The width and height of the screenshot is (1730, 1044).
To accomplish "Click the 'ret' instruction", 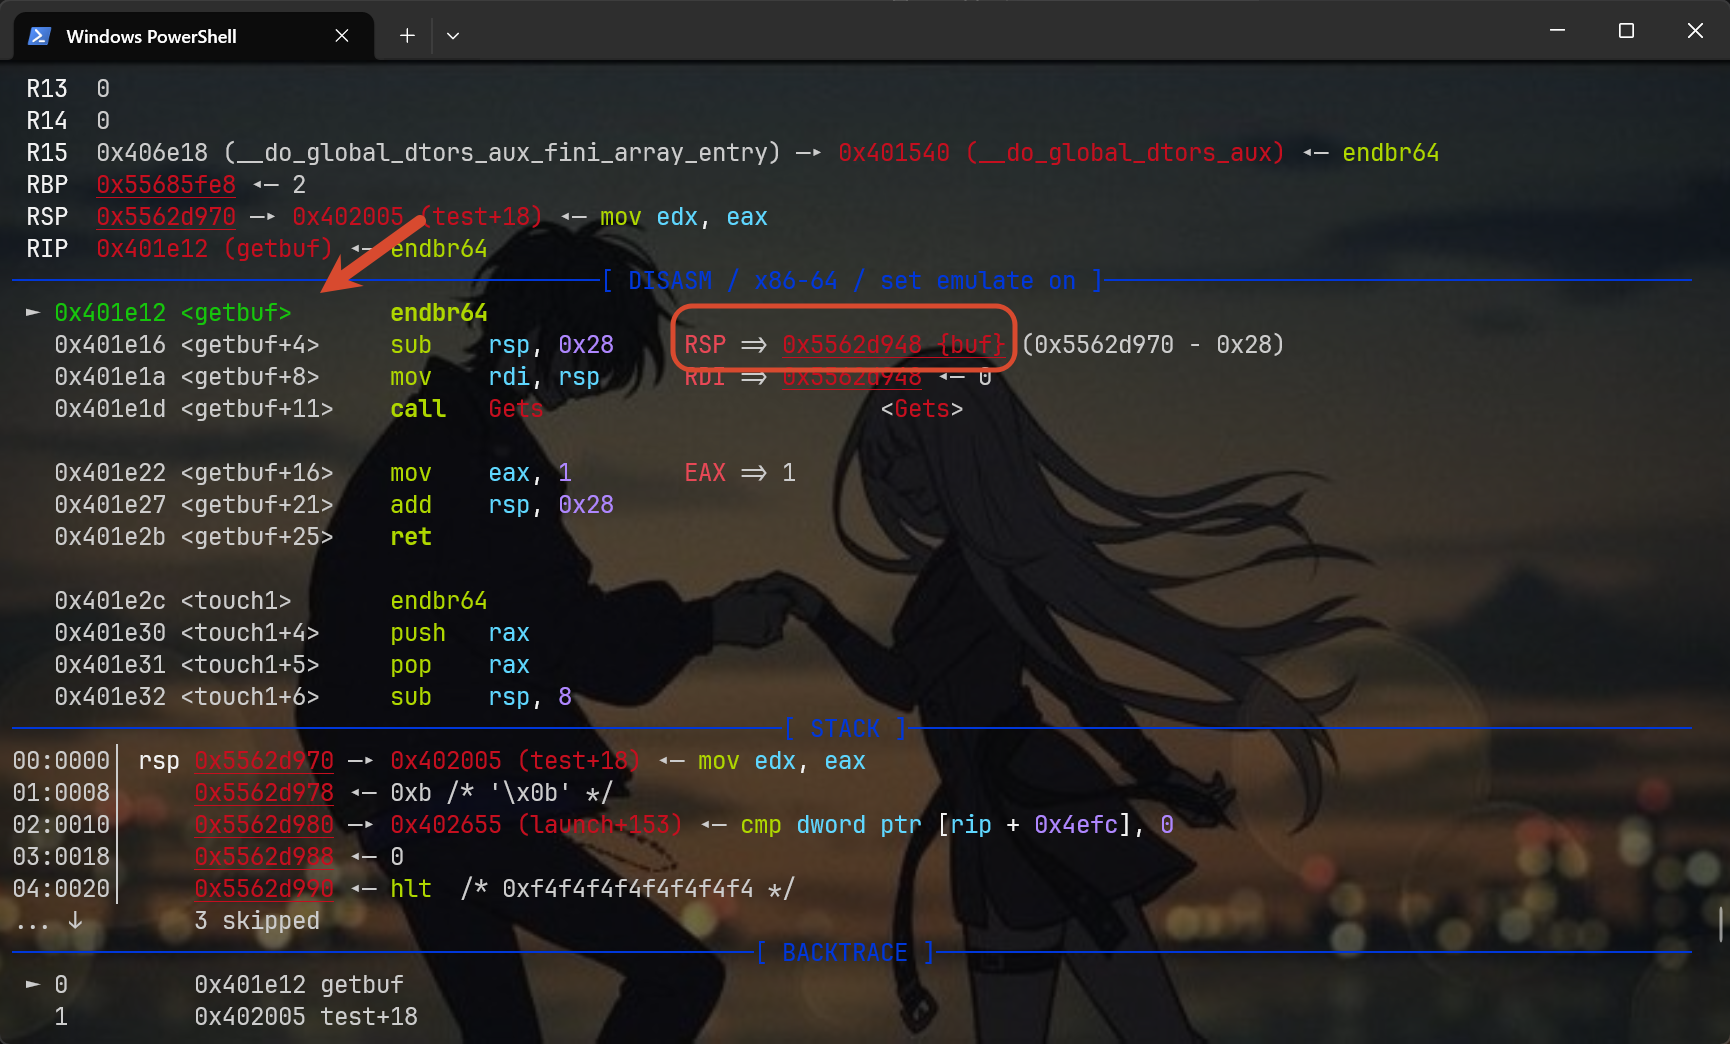I will click(411, 537).
